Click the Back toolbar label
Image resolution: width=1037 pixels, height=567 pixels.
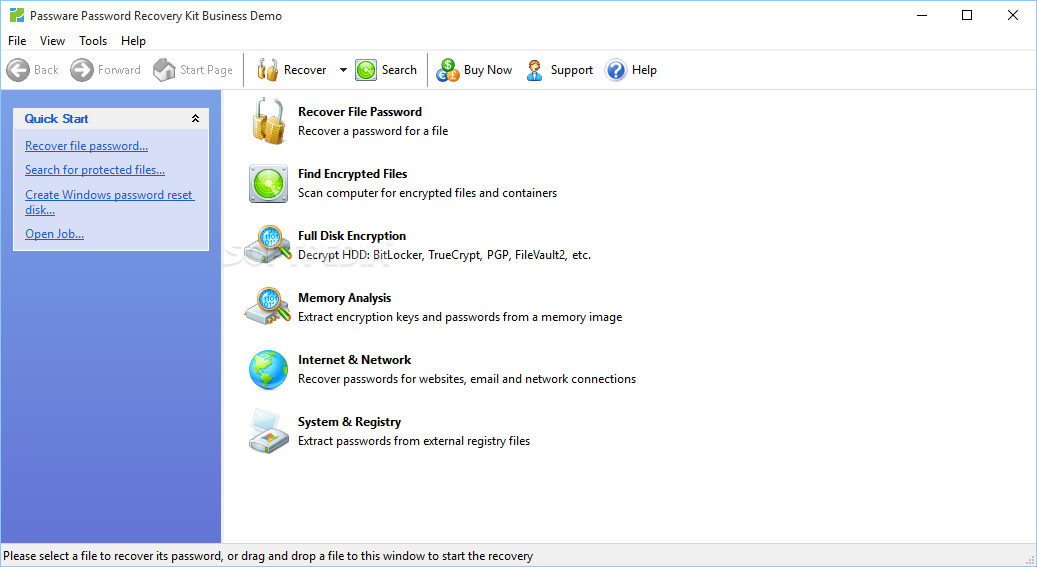tap(46, 69)
